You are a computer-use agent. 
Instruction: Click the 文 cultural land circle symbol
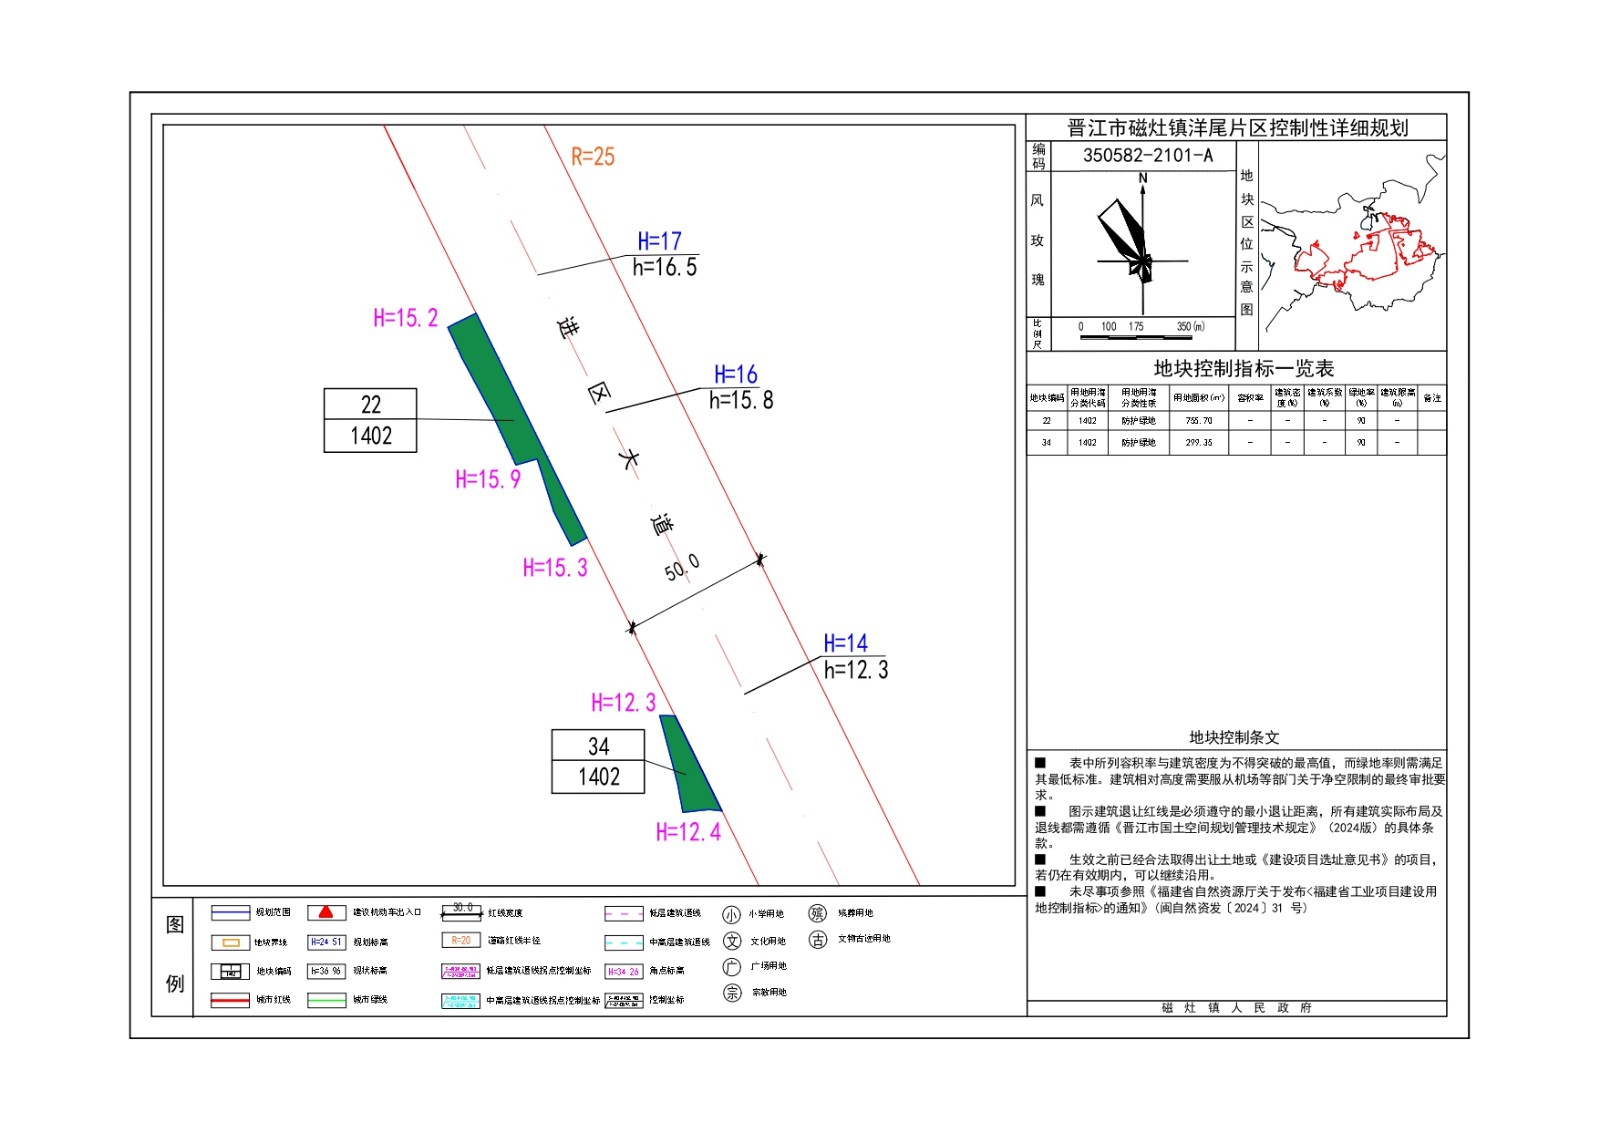(x=732, y=941)
